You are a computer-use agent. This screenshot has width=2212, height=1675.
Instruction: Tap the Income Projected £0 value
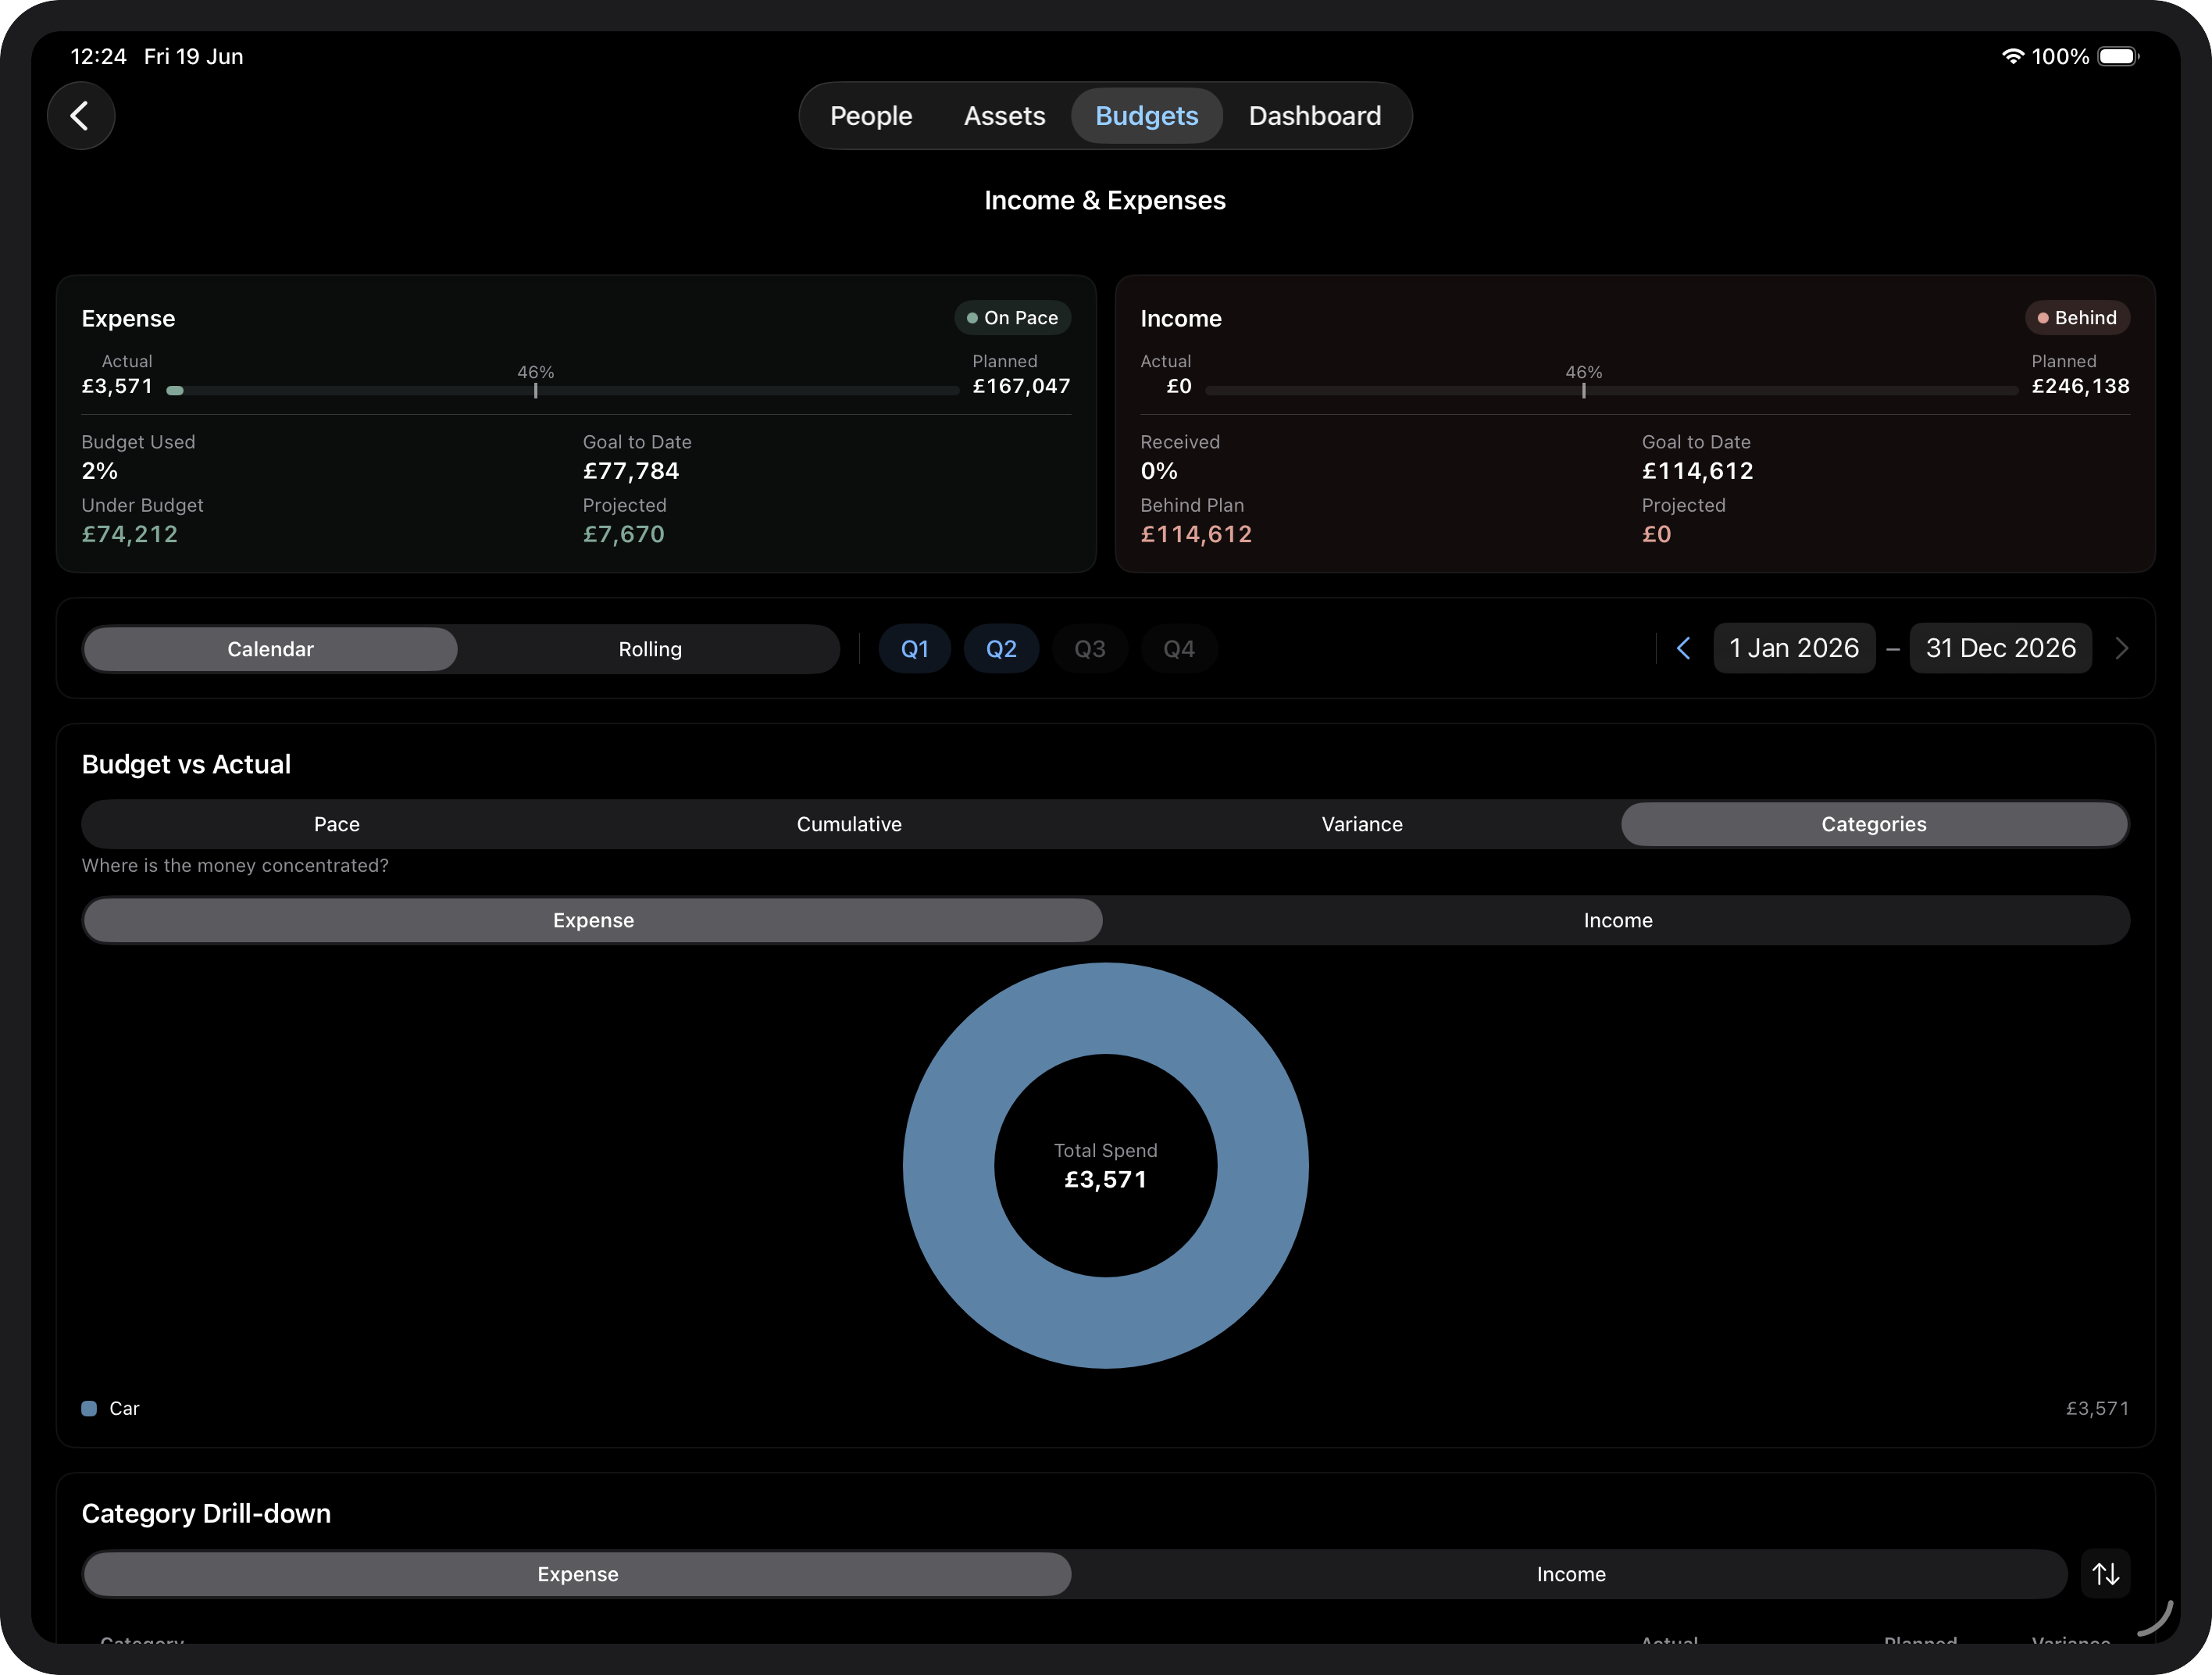coord(1656,534)
